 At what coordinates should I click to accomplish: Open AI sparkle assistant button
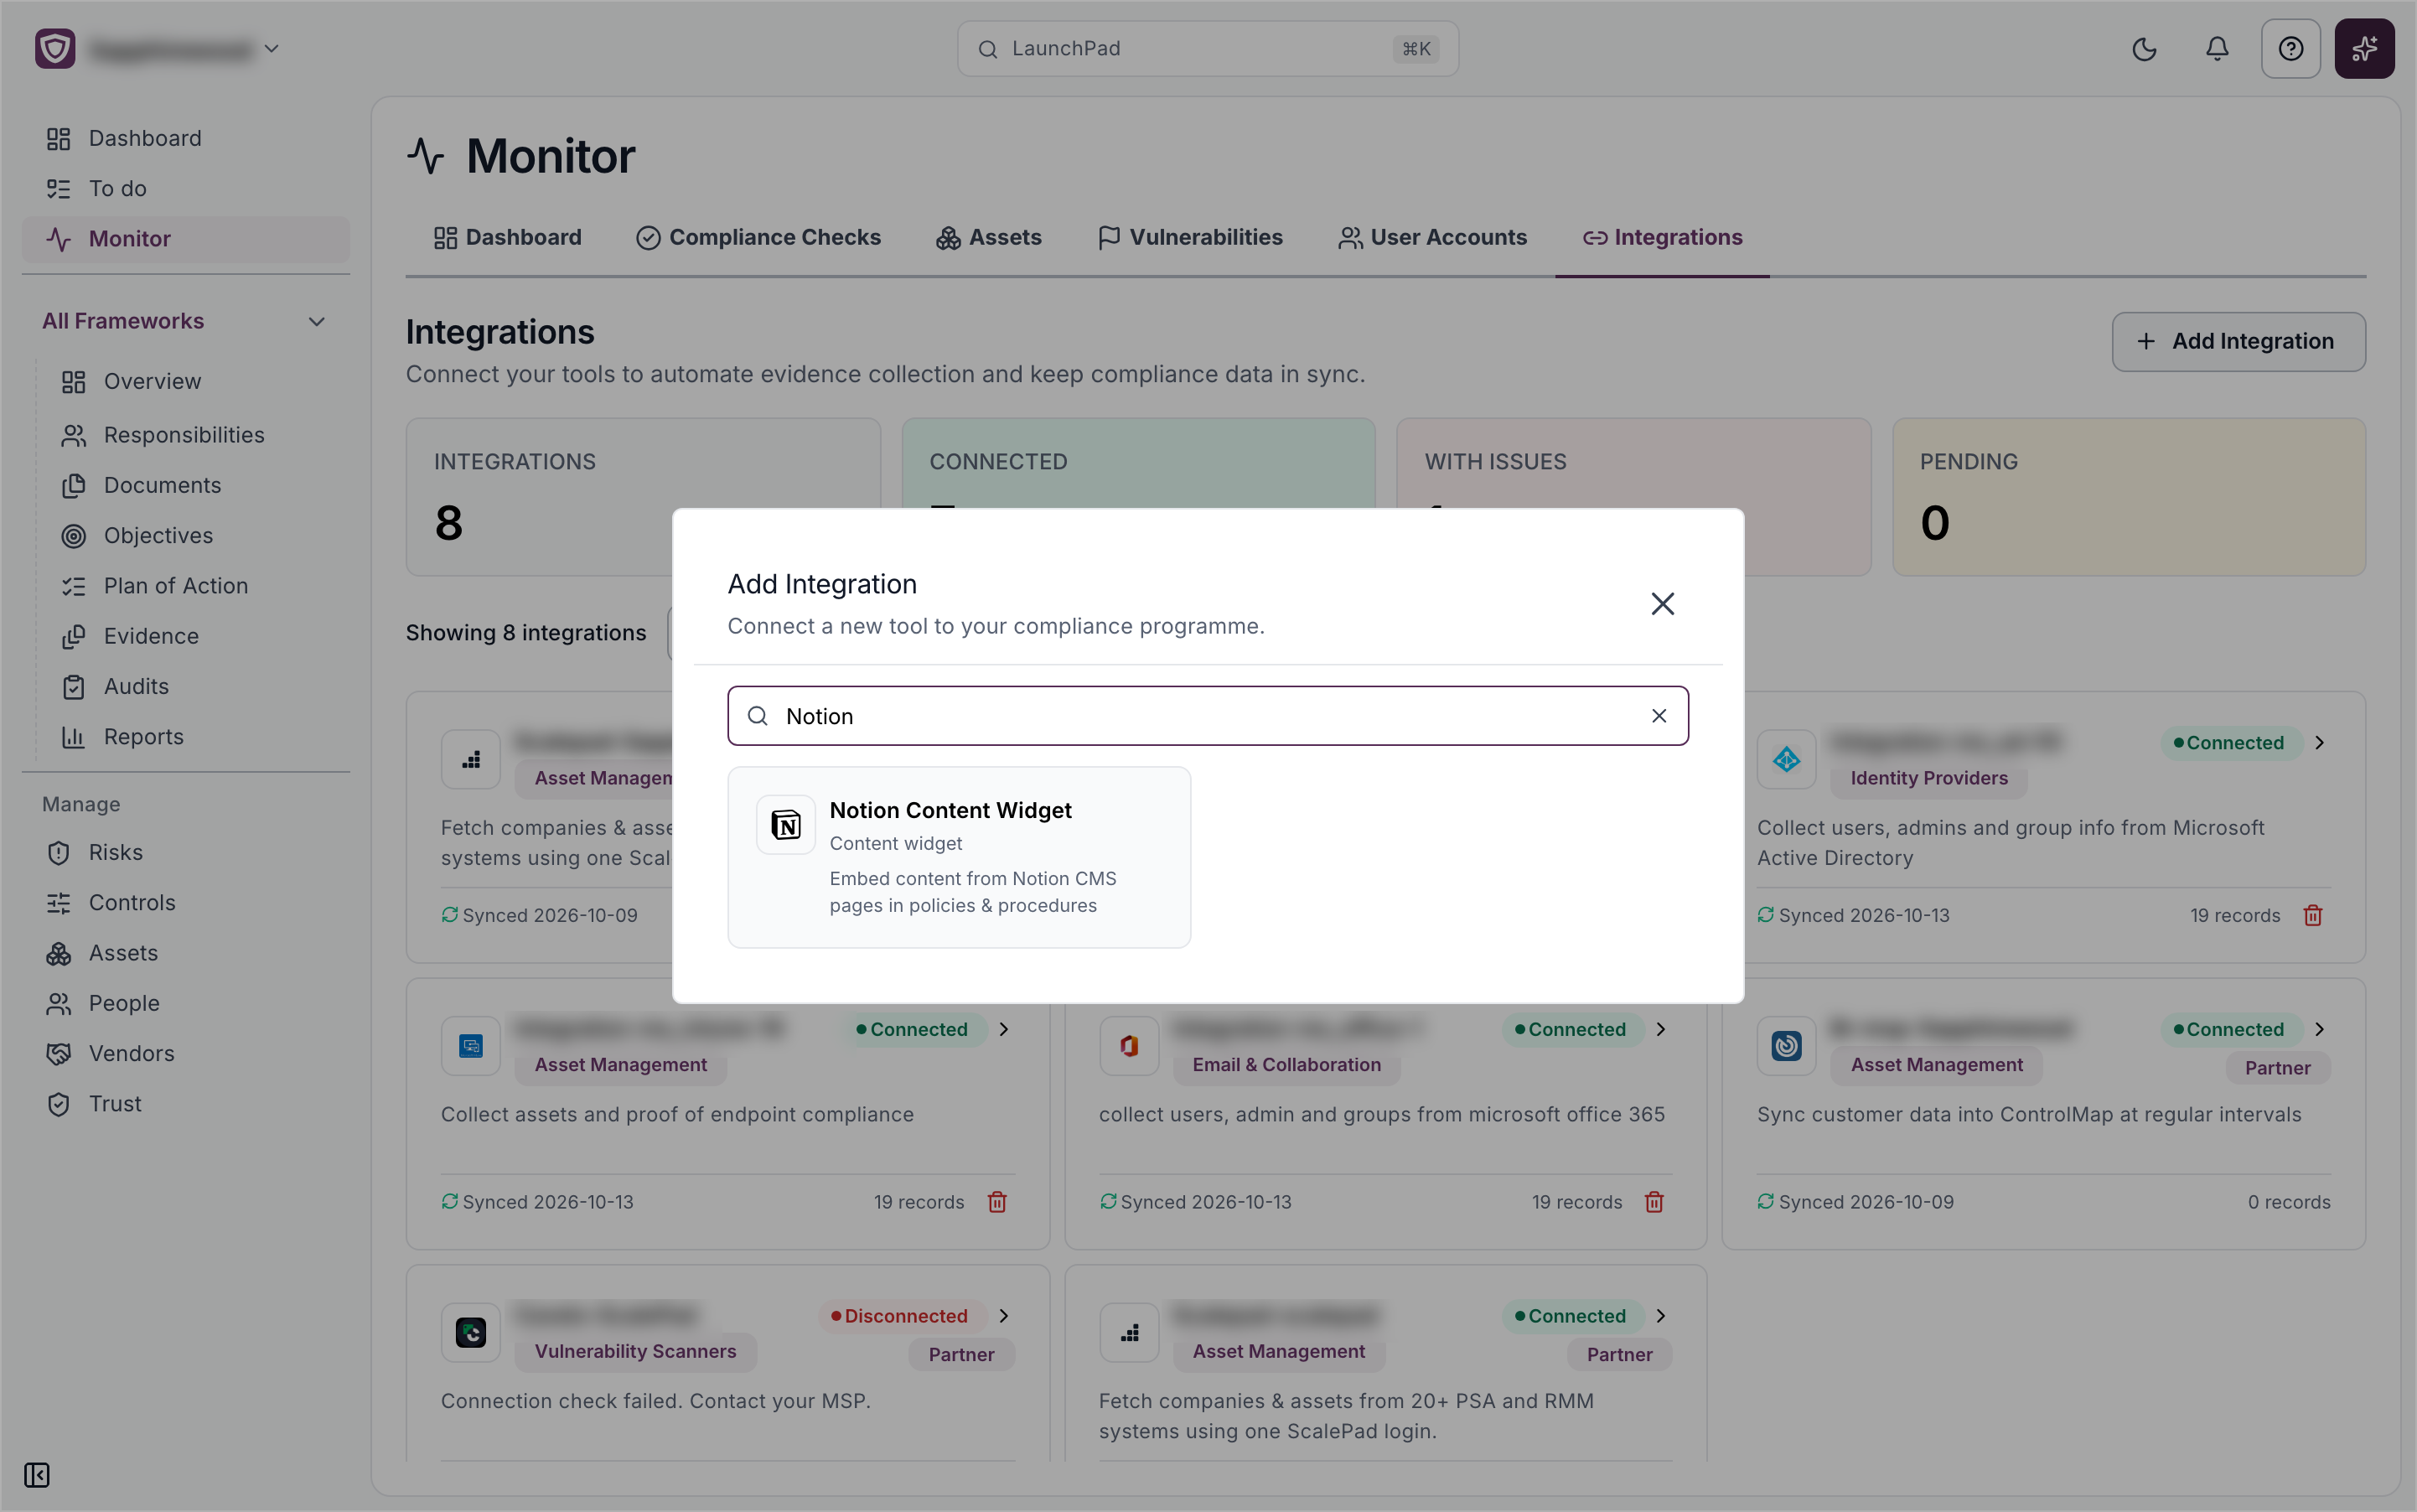(x=2364, y=49)
